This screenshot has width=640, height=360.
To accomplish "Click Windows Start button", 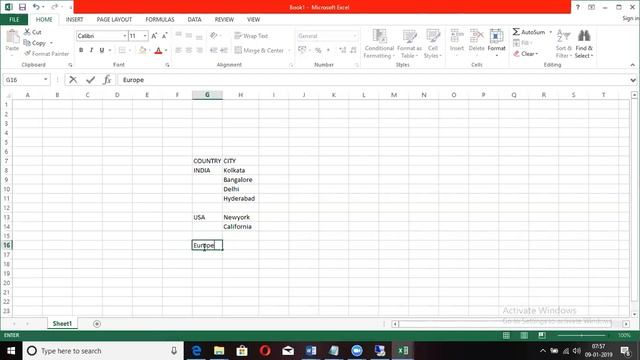I will tap(11, 351).
